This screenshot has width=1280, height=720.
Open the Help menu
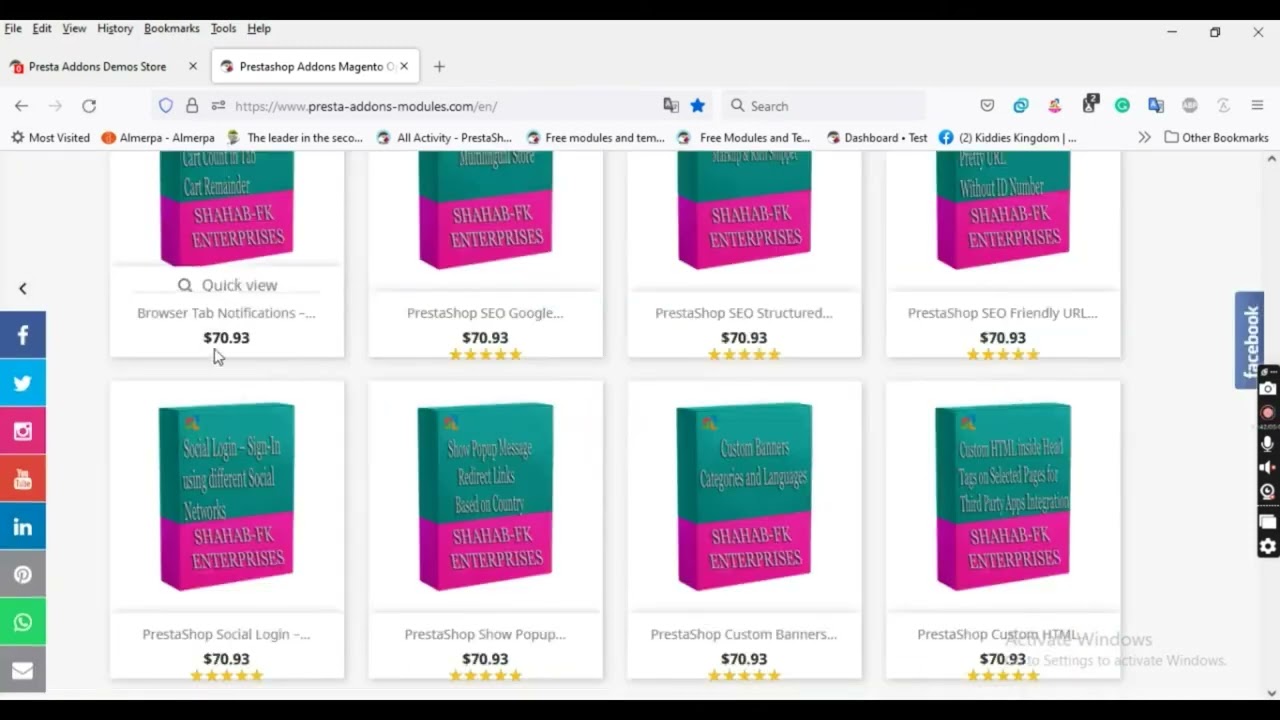pyautogui.click(x=259, y=28)
